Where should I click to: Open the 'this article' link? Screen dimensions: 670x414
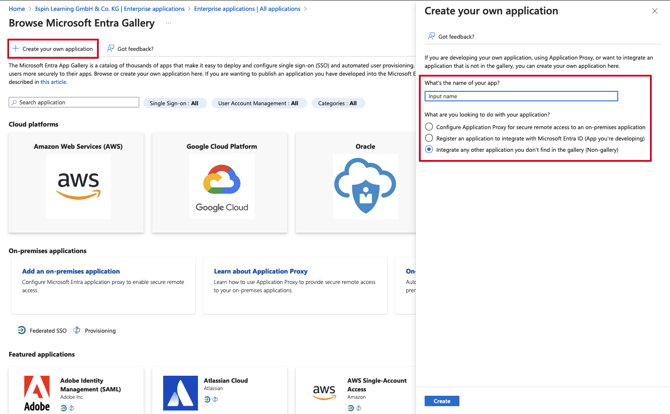[53, 82]
